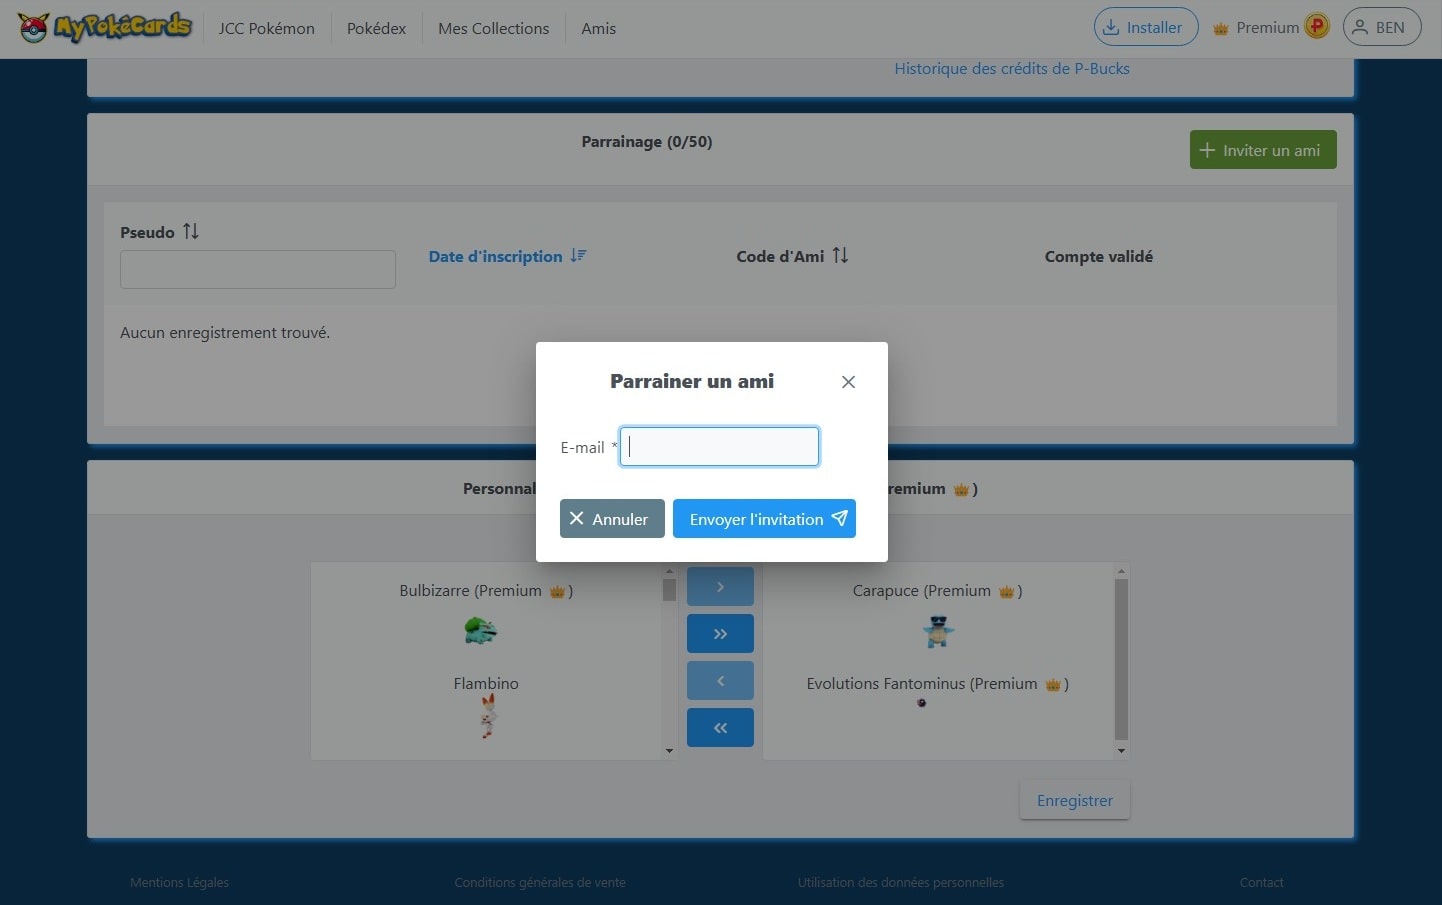Viewport: 1442px width, 905px height.
Task: Click the double left-arrow to remove all collections
Action: coord(720,727)
